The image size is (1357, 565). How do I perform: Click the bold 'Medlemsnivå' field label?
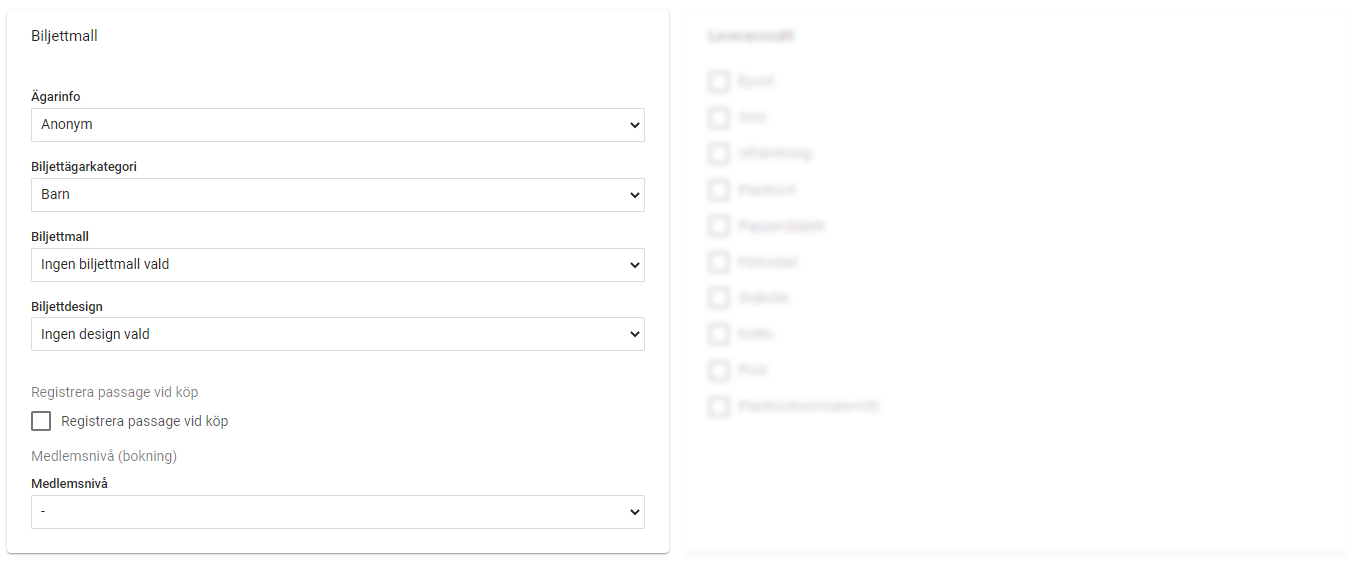69,484
